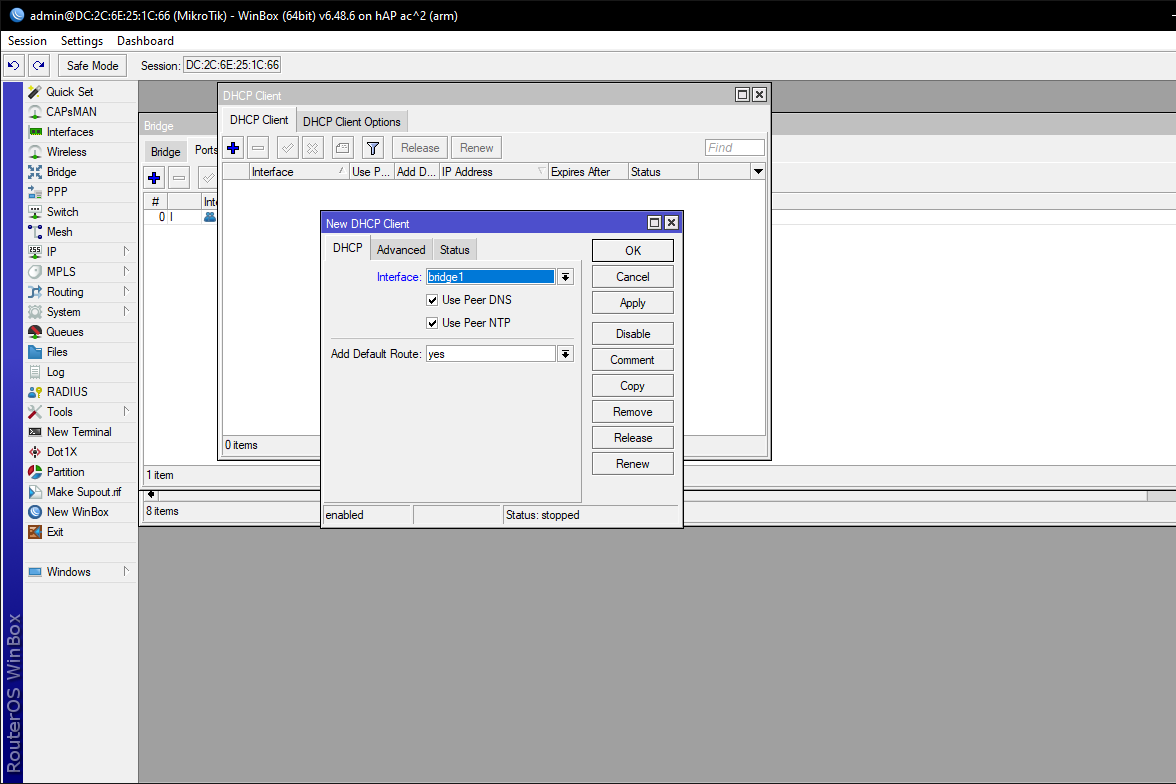Viewport: 1176px width, 784px height.
Task: Open the Settings menu
Action: 81,41
